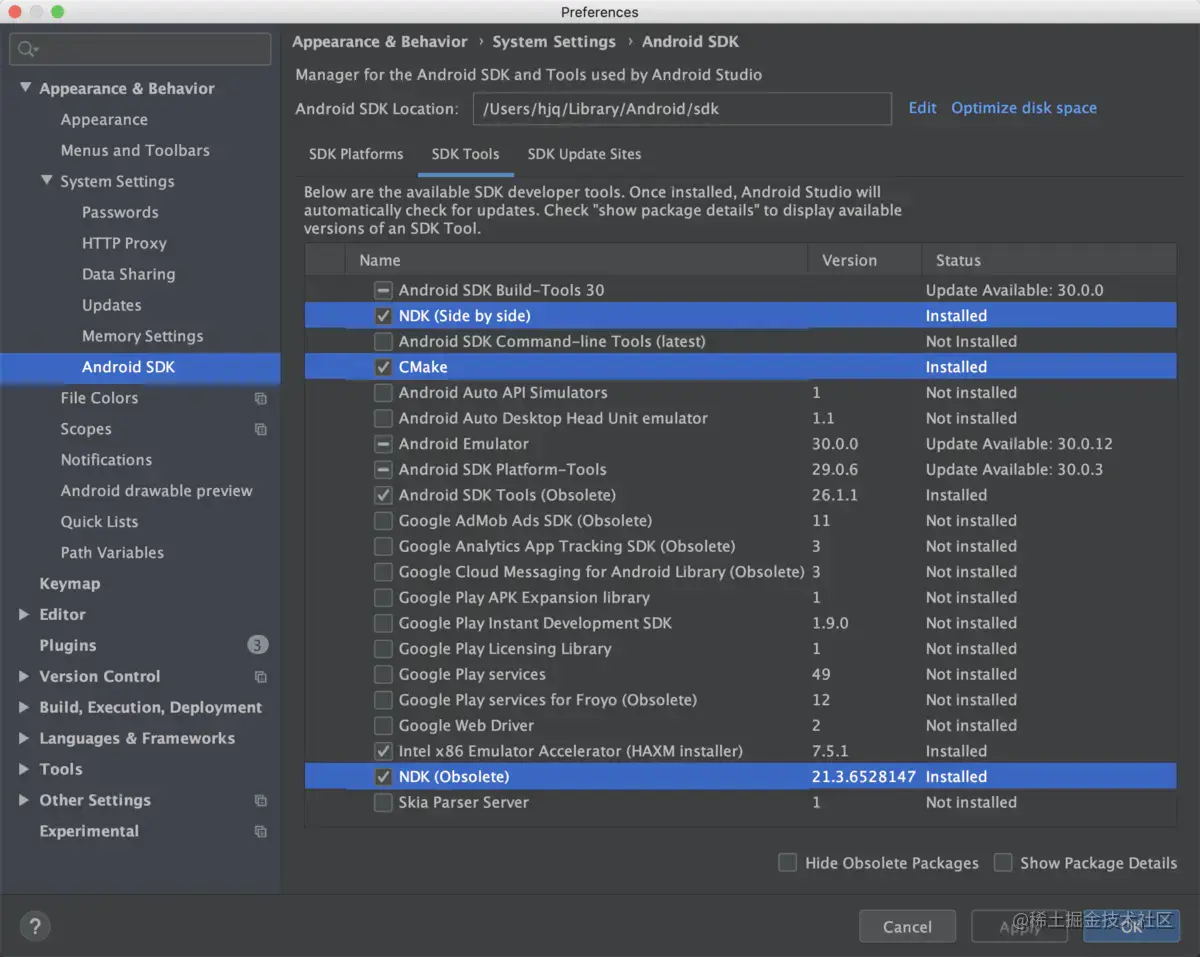
Task: Uncheck the CMake checkbox
Action: [383, 367]
